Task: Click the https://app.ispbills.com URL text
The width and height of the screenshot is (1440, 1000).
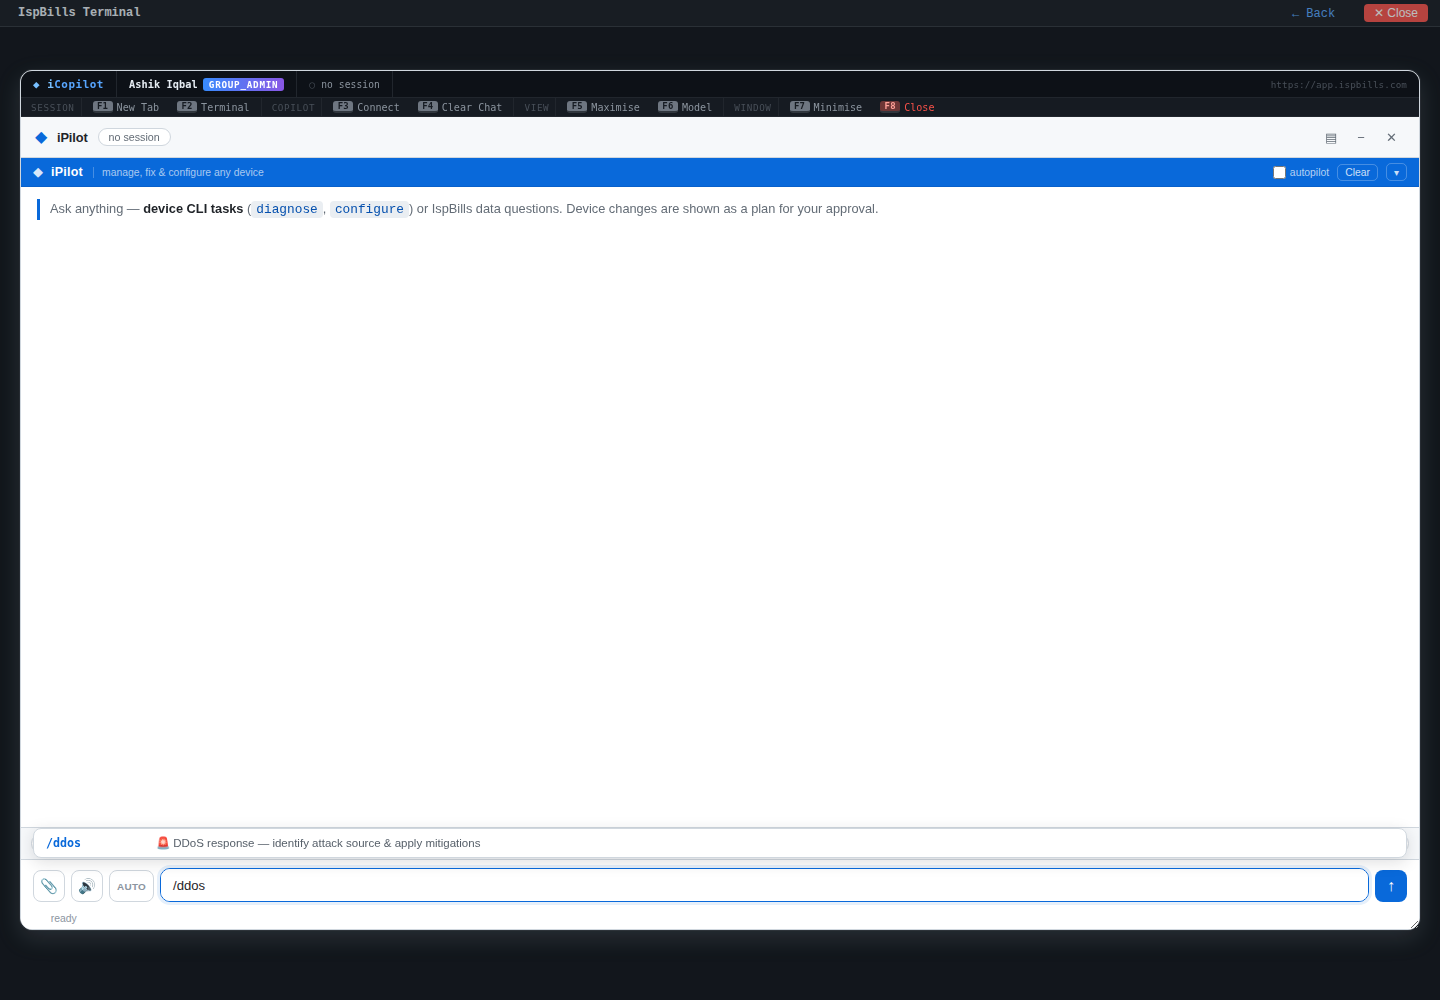Action: (1338, 85)
